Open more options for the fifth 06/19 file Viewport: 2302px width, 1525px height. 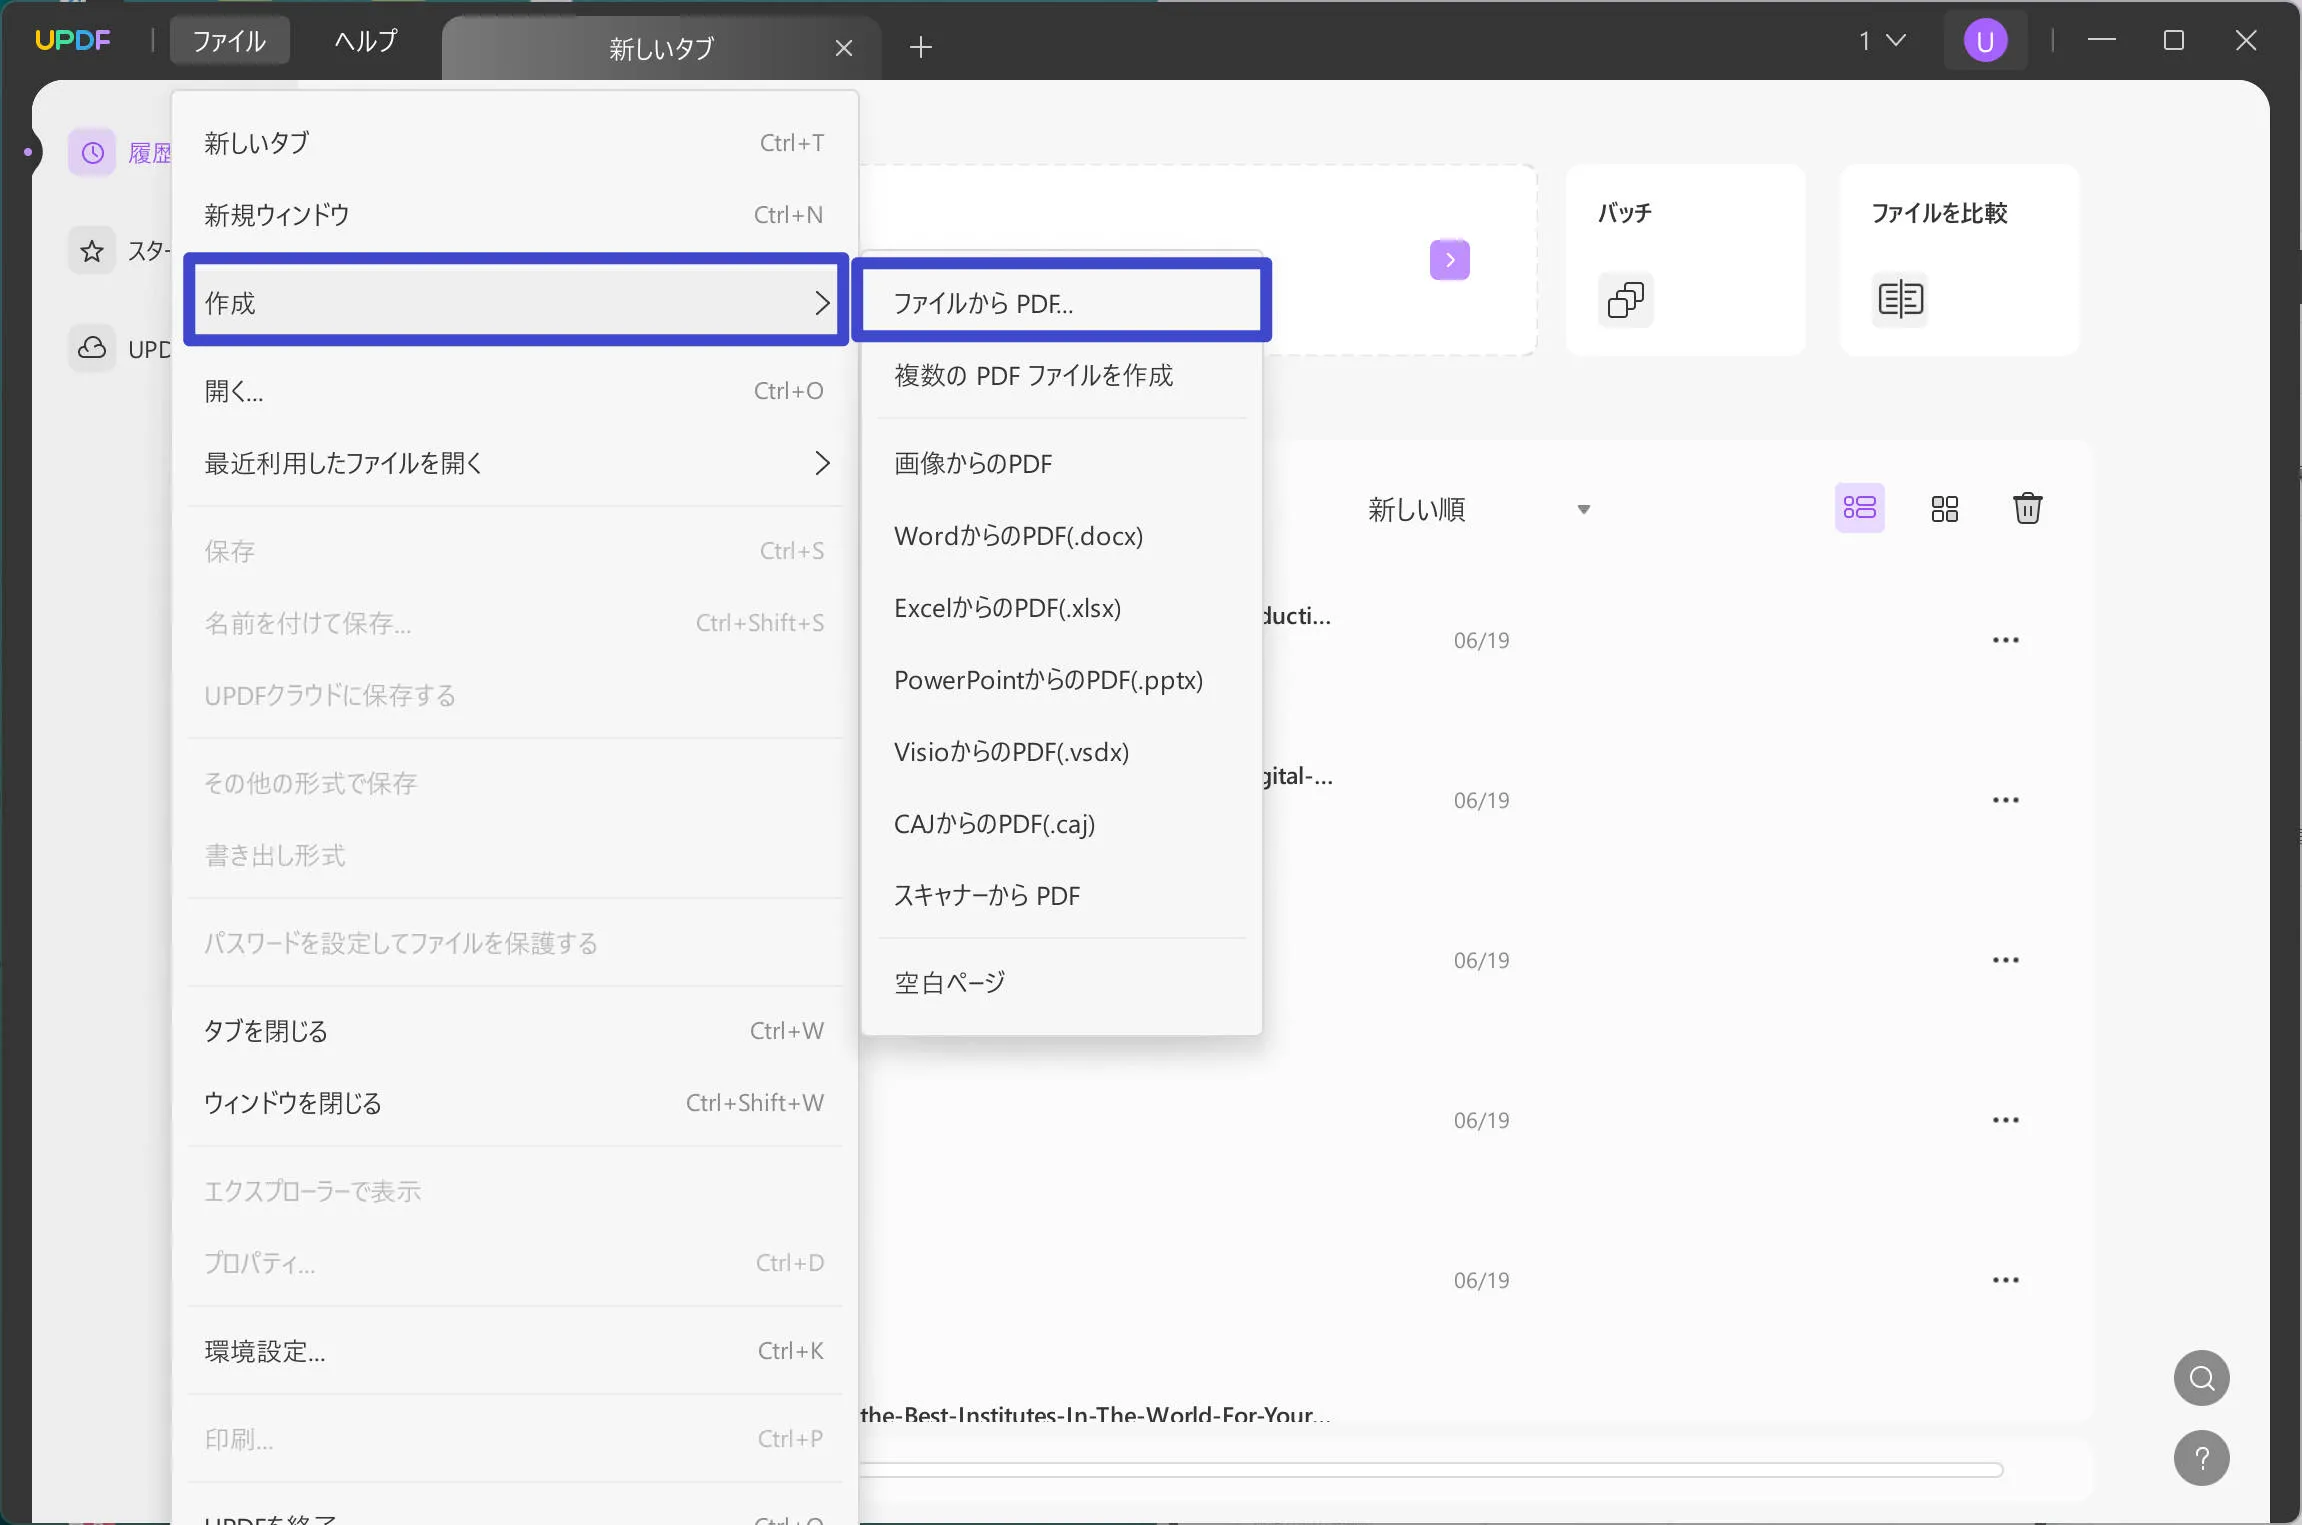tap(2006, 1280)
